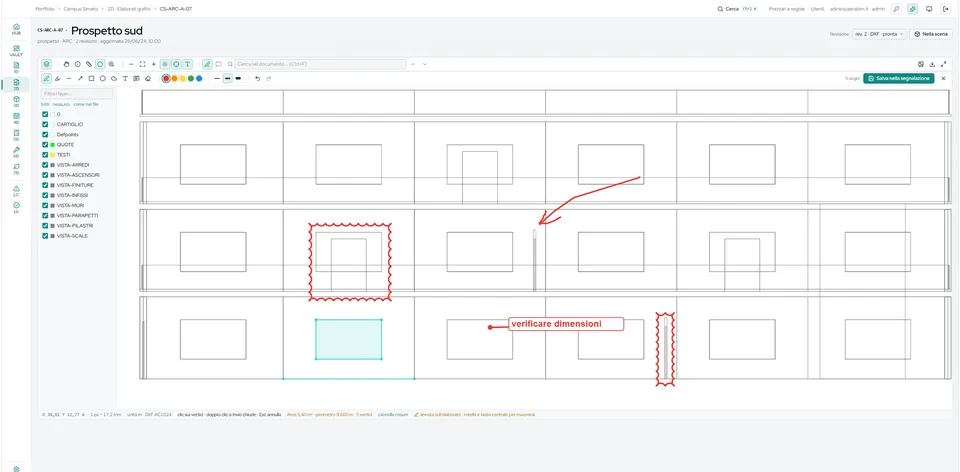Open the 3D section in sidebar
This screenshot has width=960, height=472.
point(17,101)
